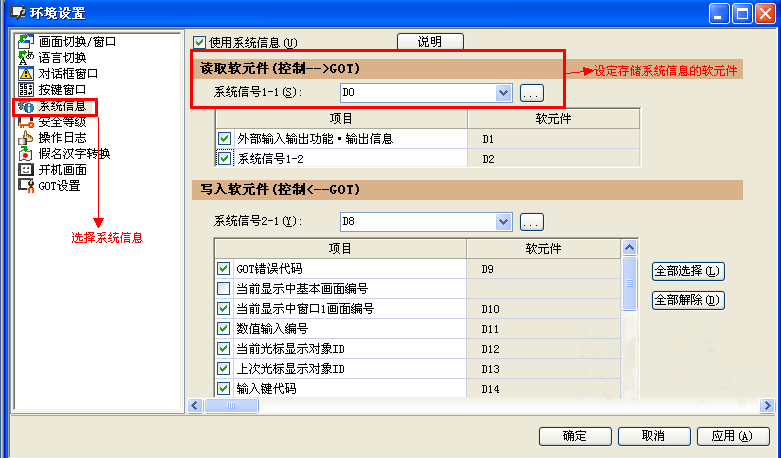The height and width of the screenshot is (458, 781).
Task: Open the 系统信号2-1 D8 dropdown
Action: tap(503, 221)
